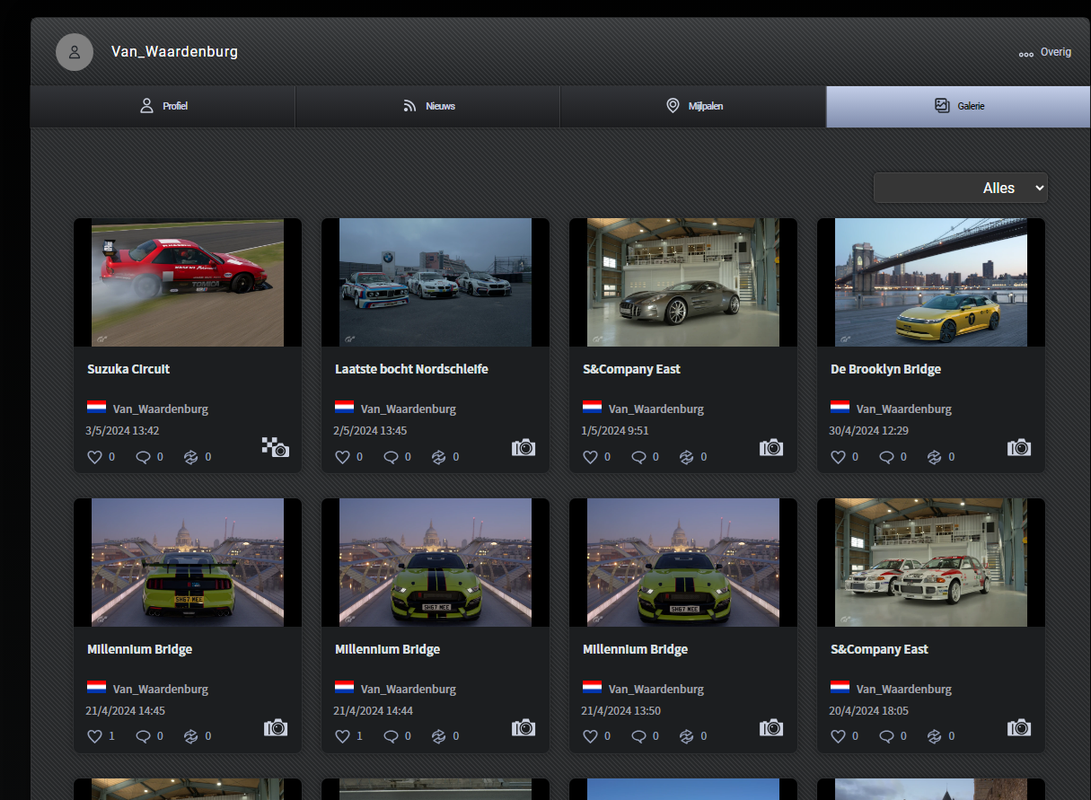Click the De Brooklyn Bridge title link
1091x800 pixels.
click(x=886, y=369)
